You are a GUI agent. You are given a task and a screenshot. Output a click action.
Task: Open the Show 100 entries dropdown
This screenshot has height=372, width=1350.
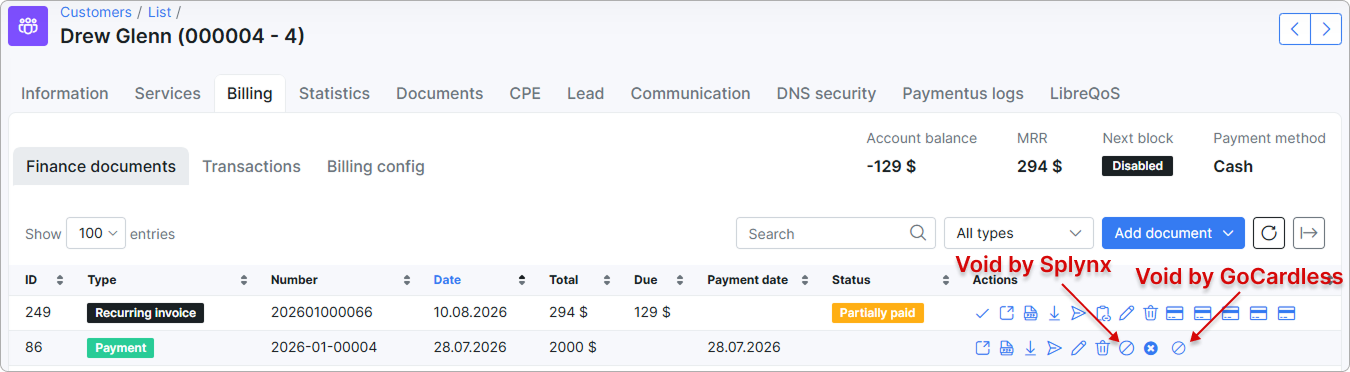[96, 233]
